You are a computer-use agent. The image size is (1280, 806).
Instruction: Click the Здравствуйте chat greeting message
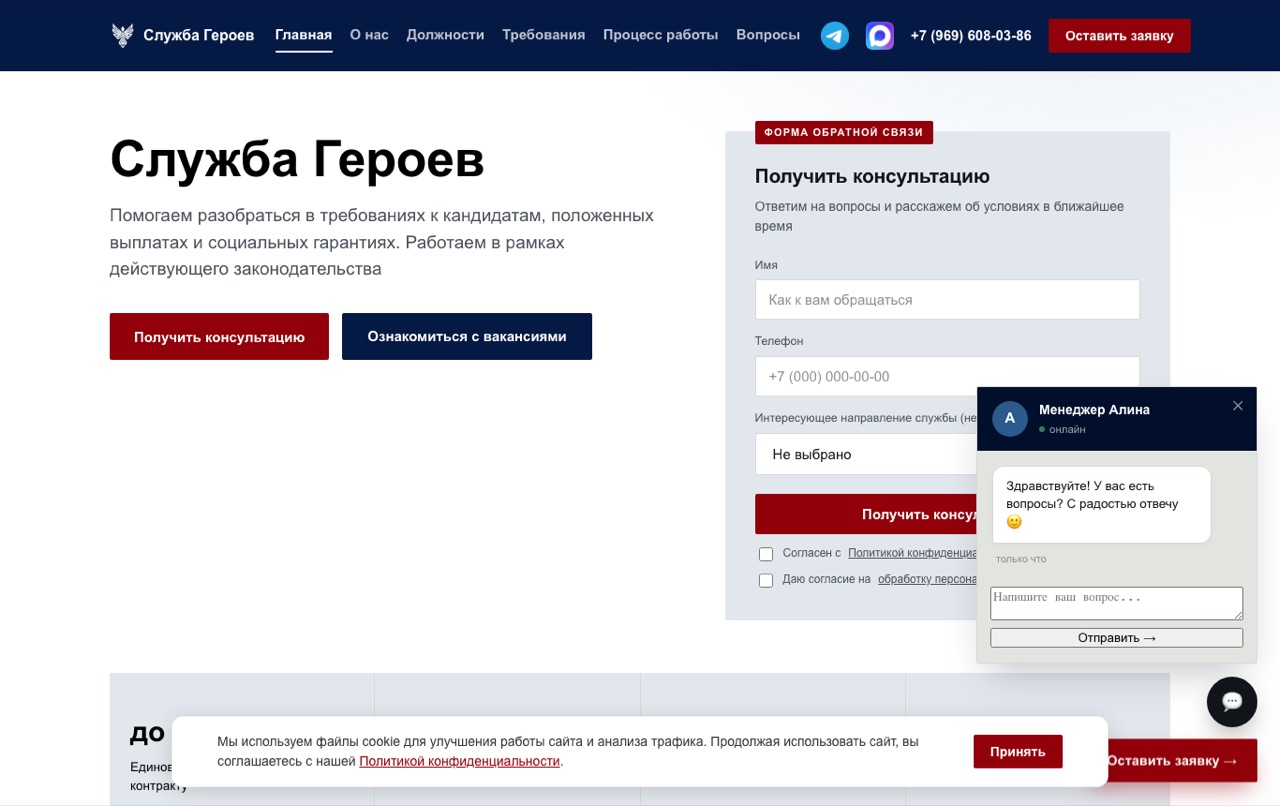[1101, 504]
